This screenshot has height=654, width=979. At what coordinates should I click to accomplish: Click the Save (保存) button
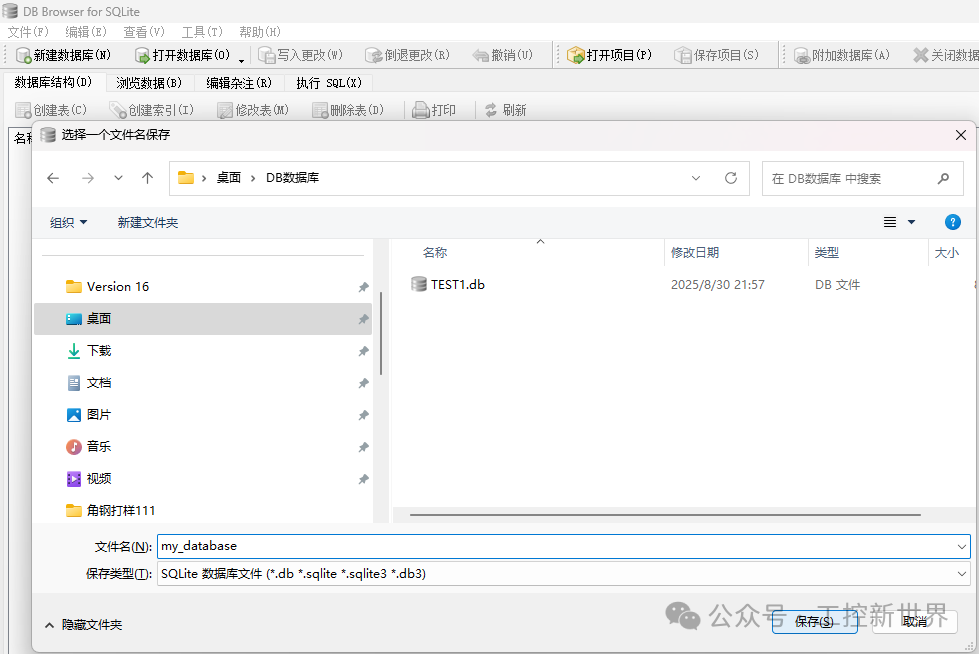(x=813, y=621)
